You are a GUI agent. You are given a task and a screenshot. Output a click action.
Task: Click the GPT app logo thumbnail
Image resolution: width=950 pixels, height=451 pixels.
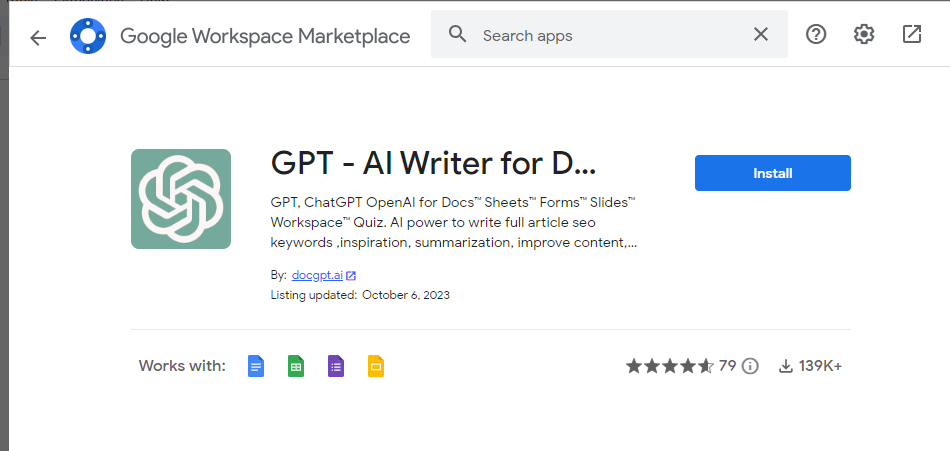(x=181, y=199)
